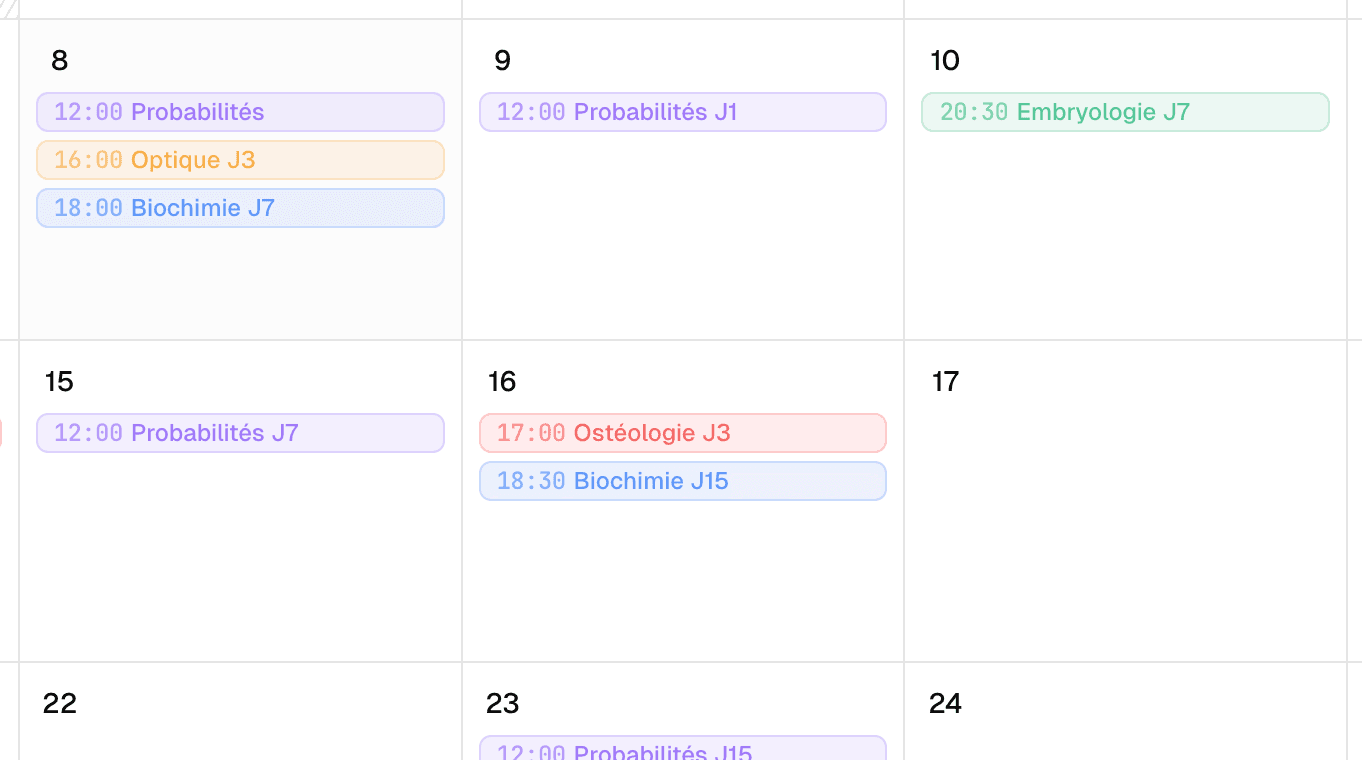The height and width of the screenshot is (760, 1362).
Task: Click the day number 8
Action: tap(60, 61)
